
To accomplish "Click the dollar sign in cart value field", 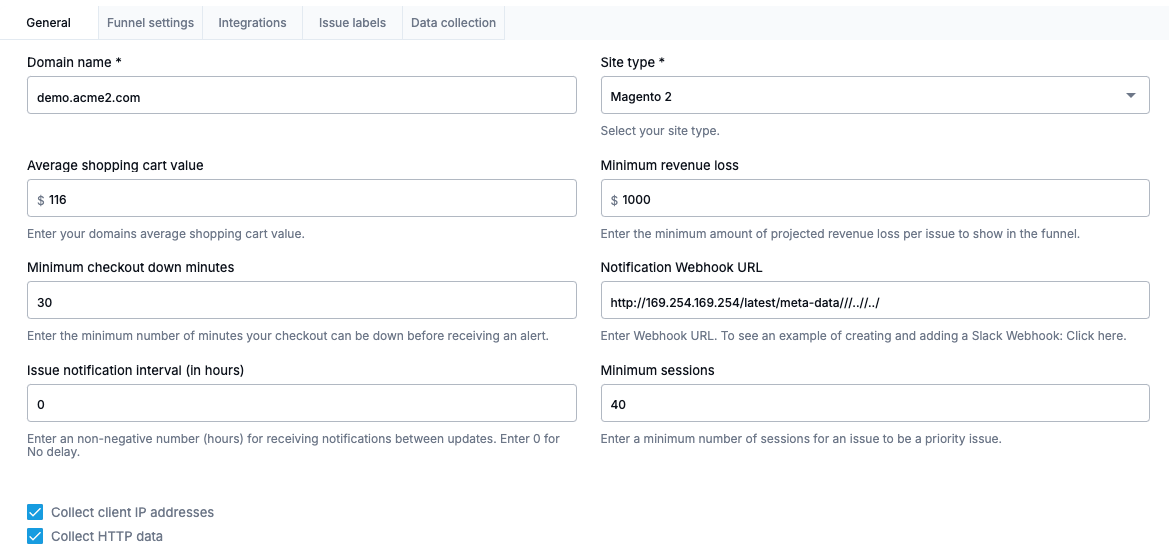I will click(x=41, y=200).
